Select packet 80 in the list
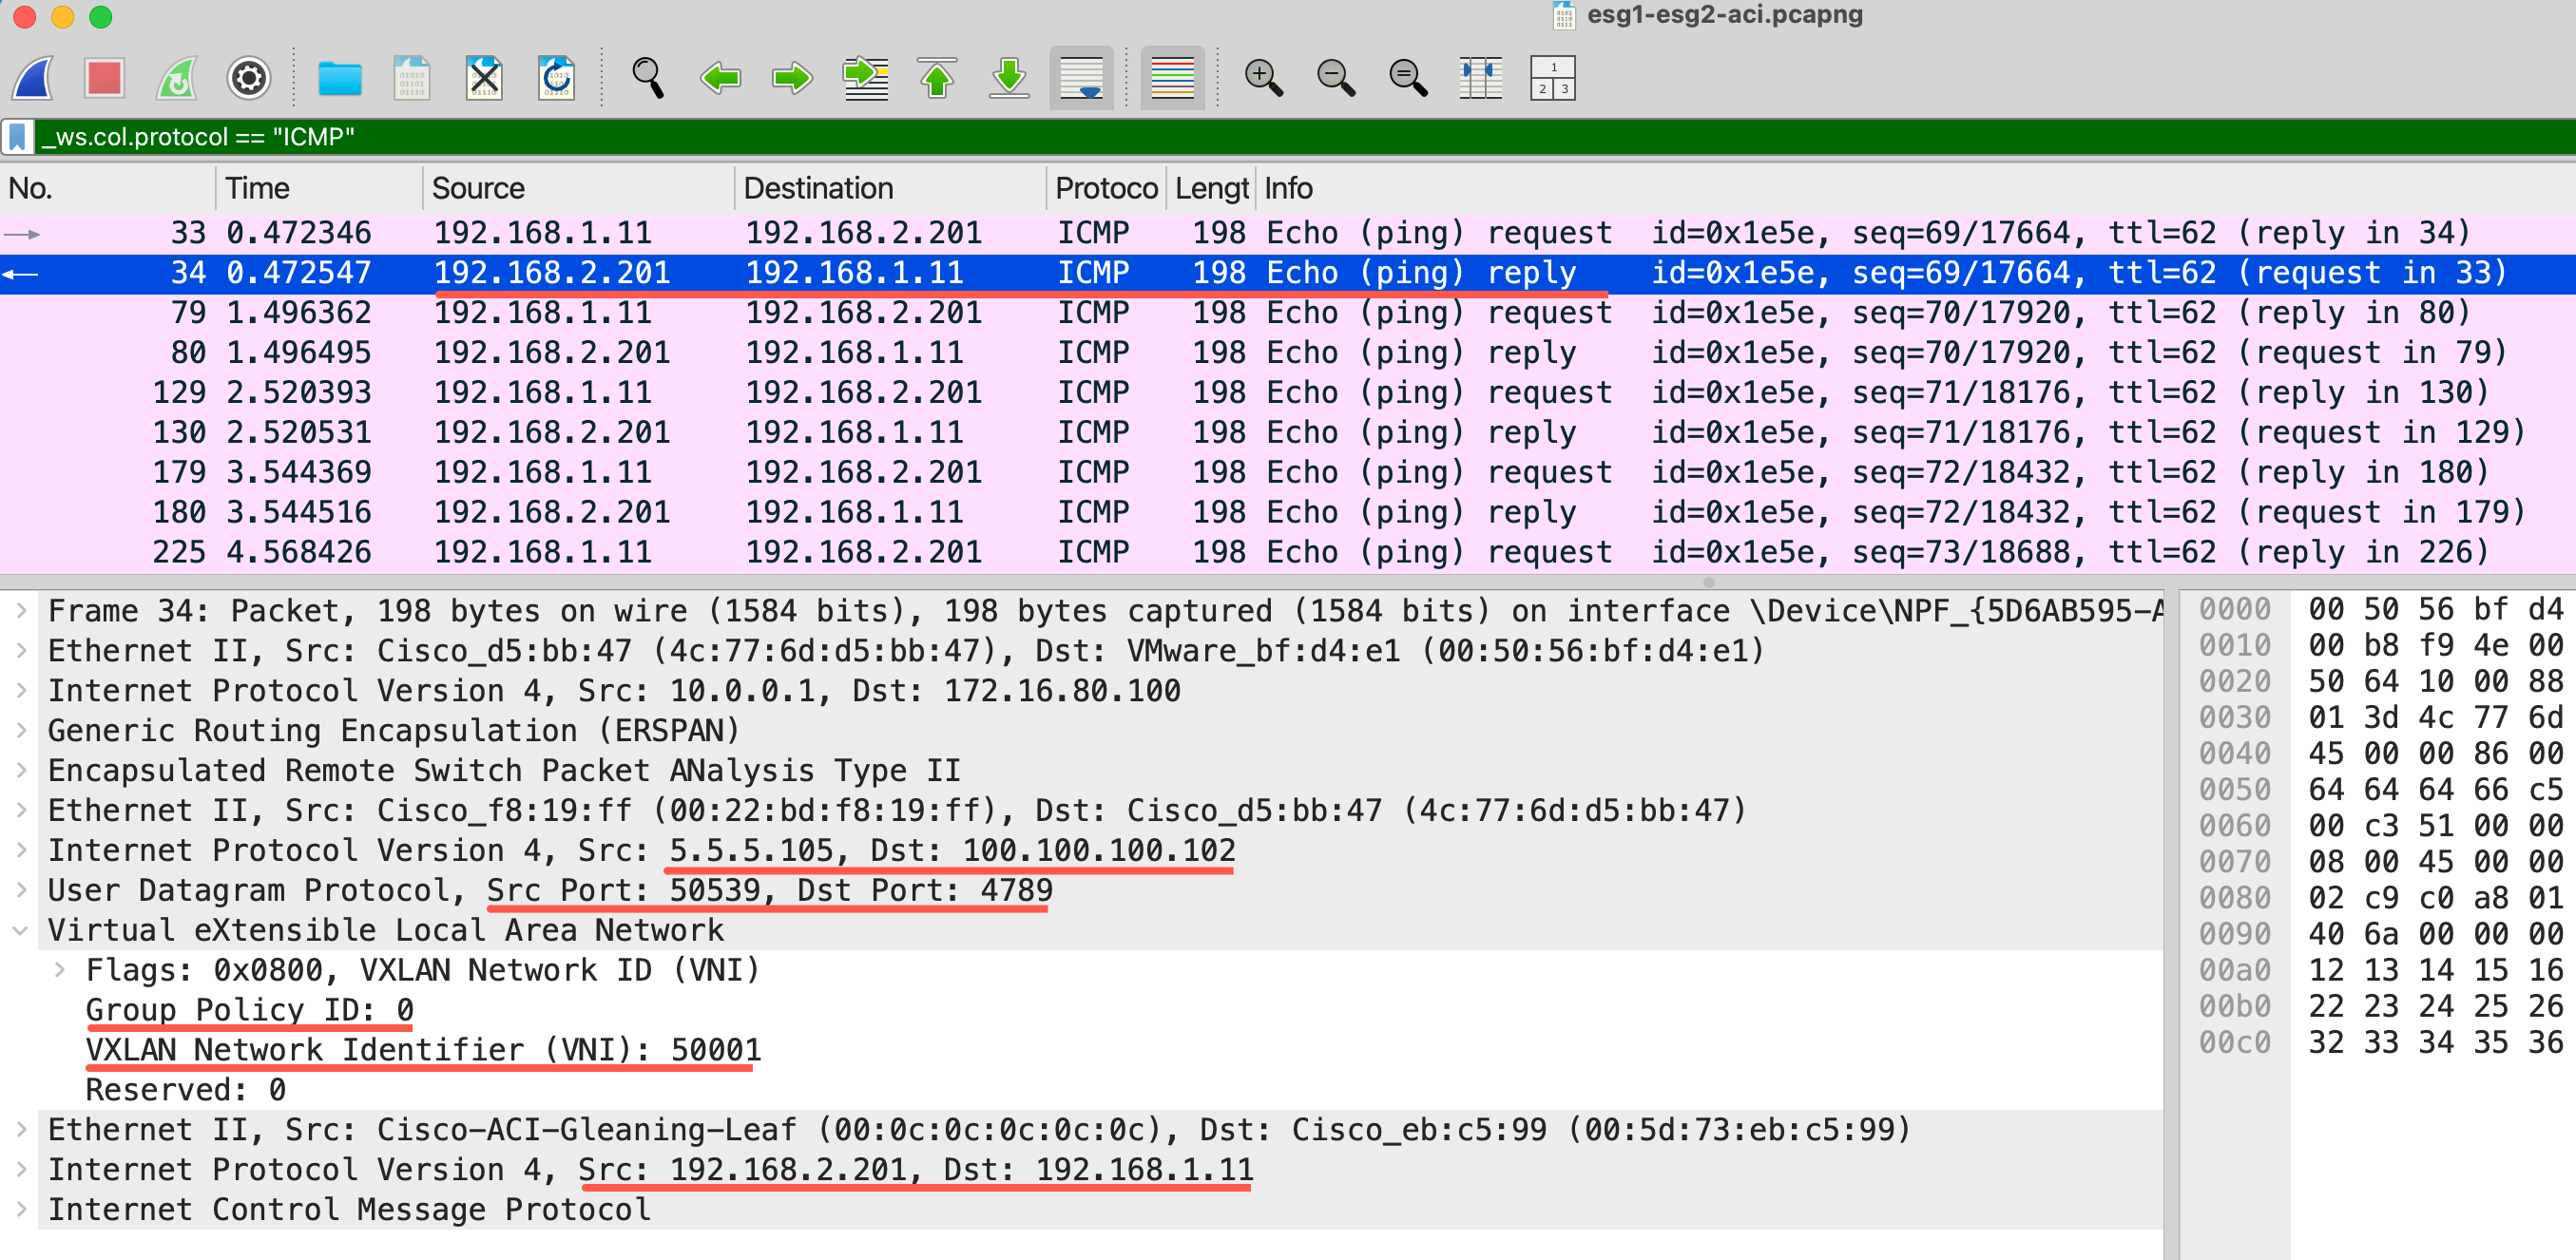 [x=1288, y=353]
